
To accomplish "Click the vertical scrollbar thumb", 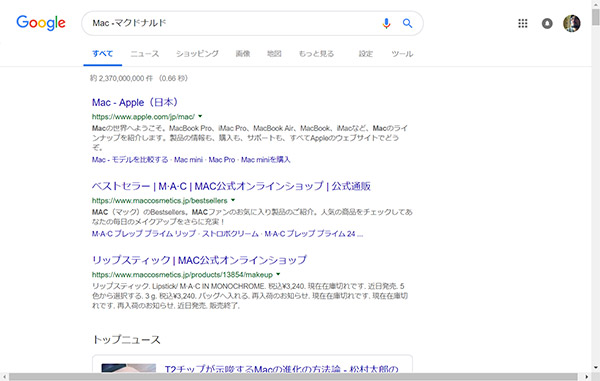I will pos(596,17).
